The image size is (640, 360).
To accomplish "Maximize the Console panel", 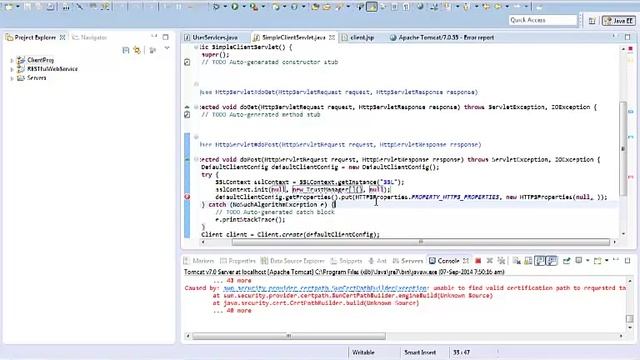I will click(627, 260).
